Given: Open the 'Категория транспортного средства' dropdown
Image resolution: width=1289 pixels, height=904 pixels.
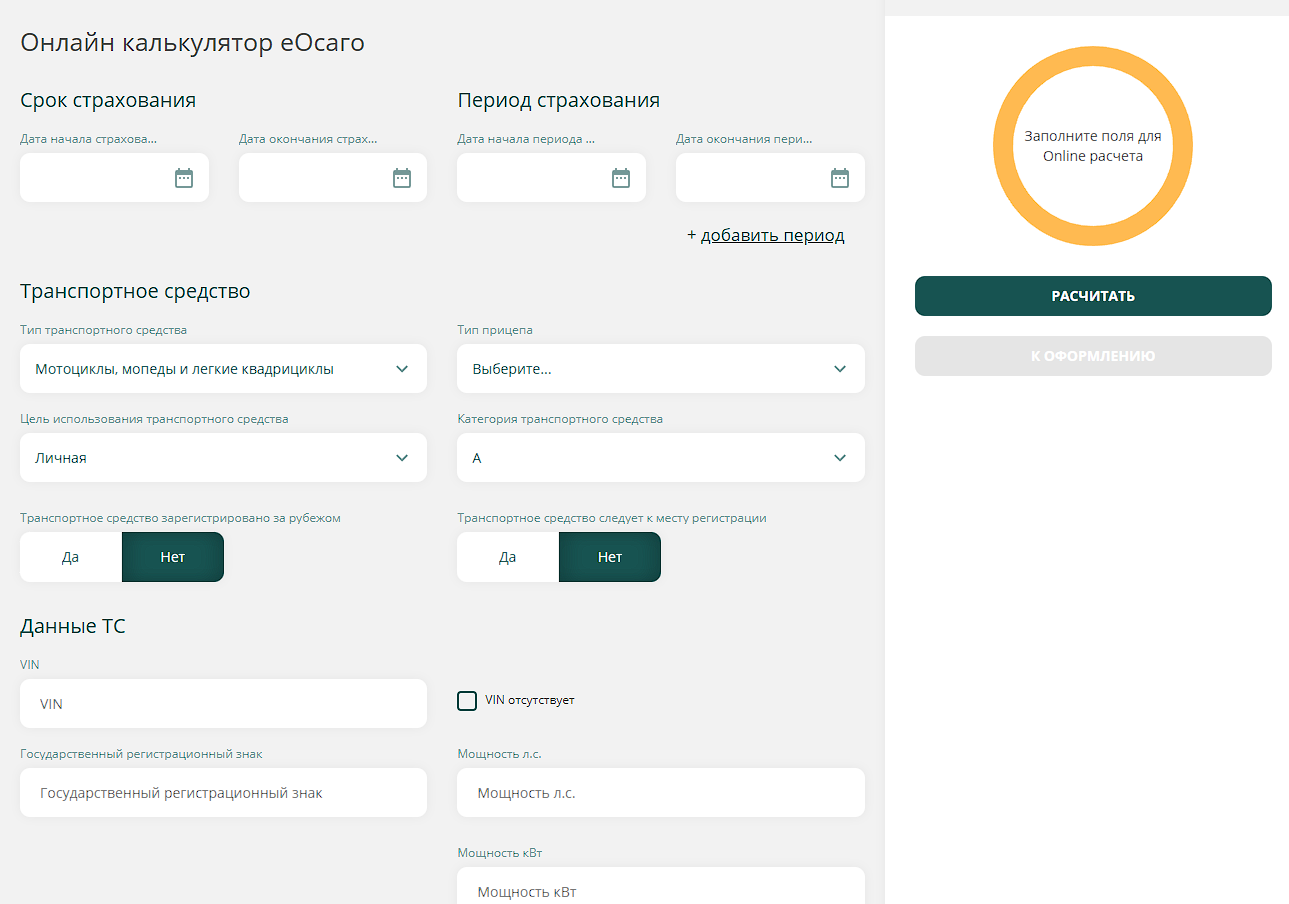Looking at the screenshot, I should click(x=661, y=458).
